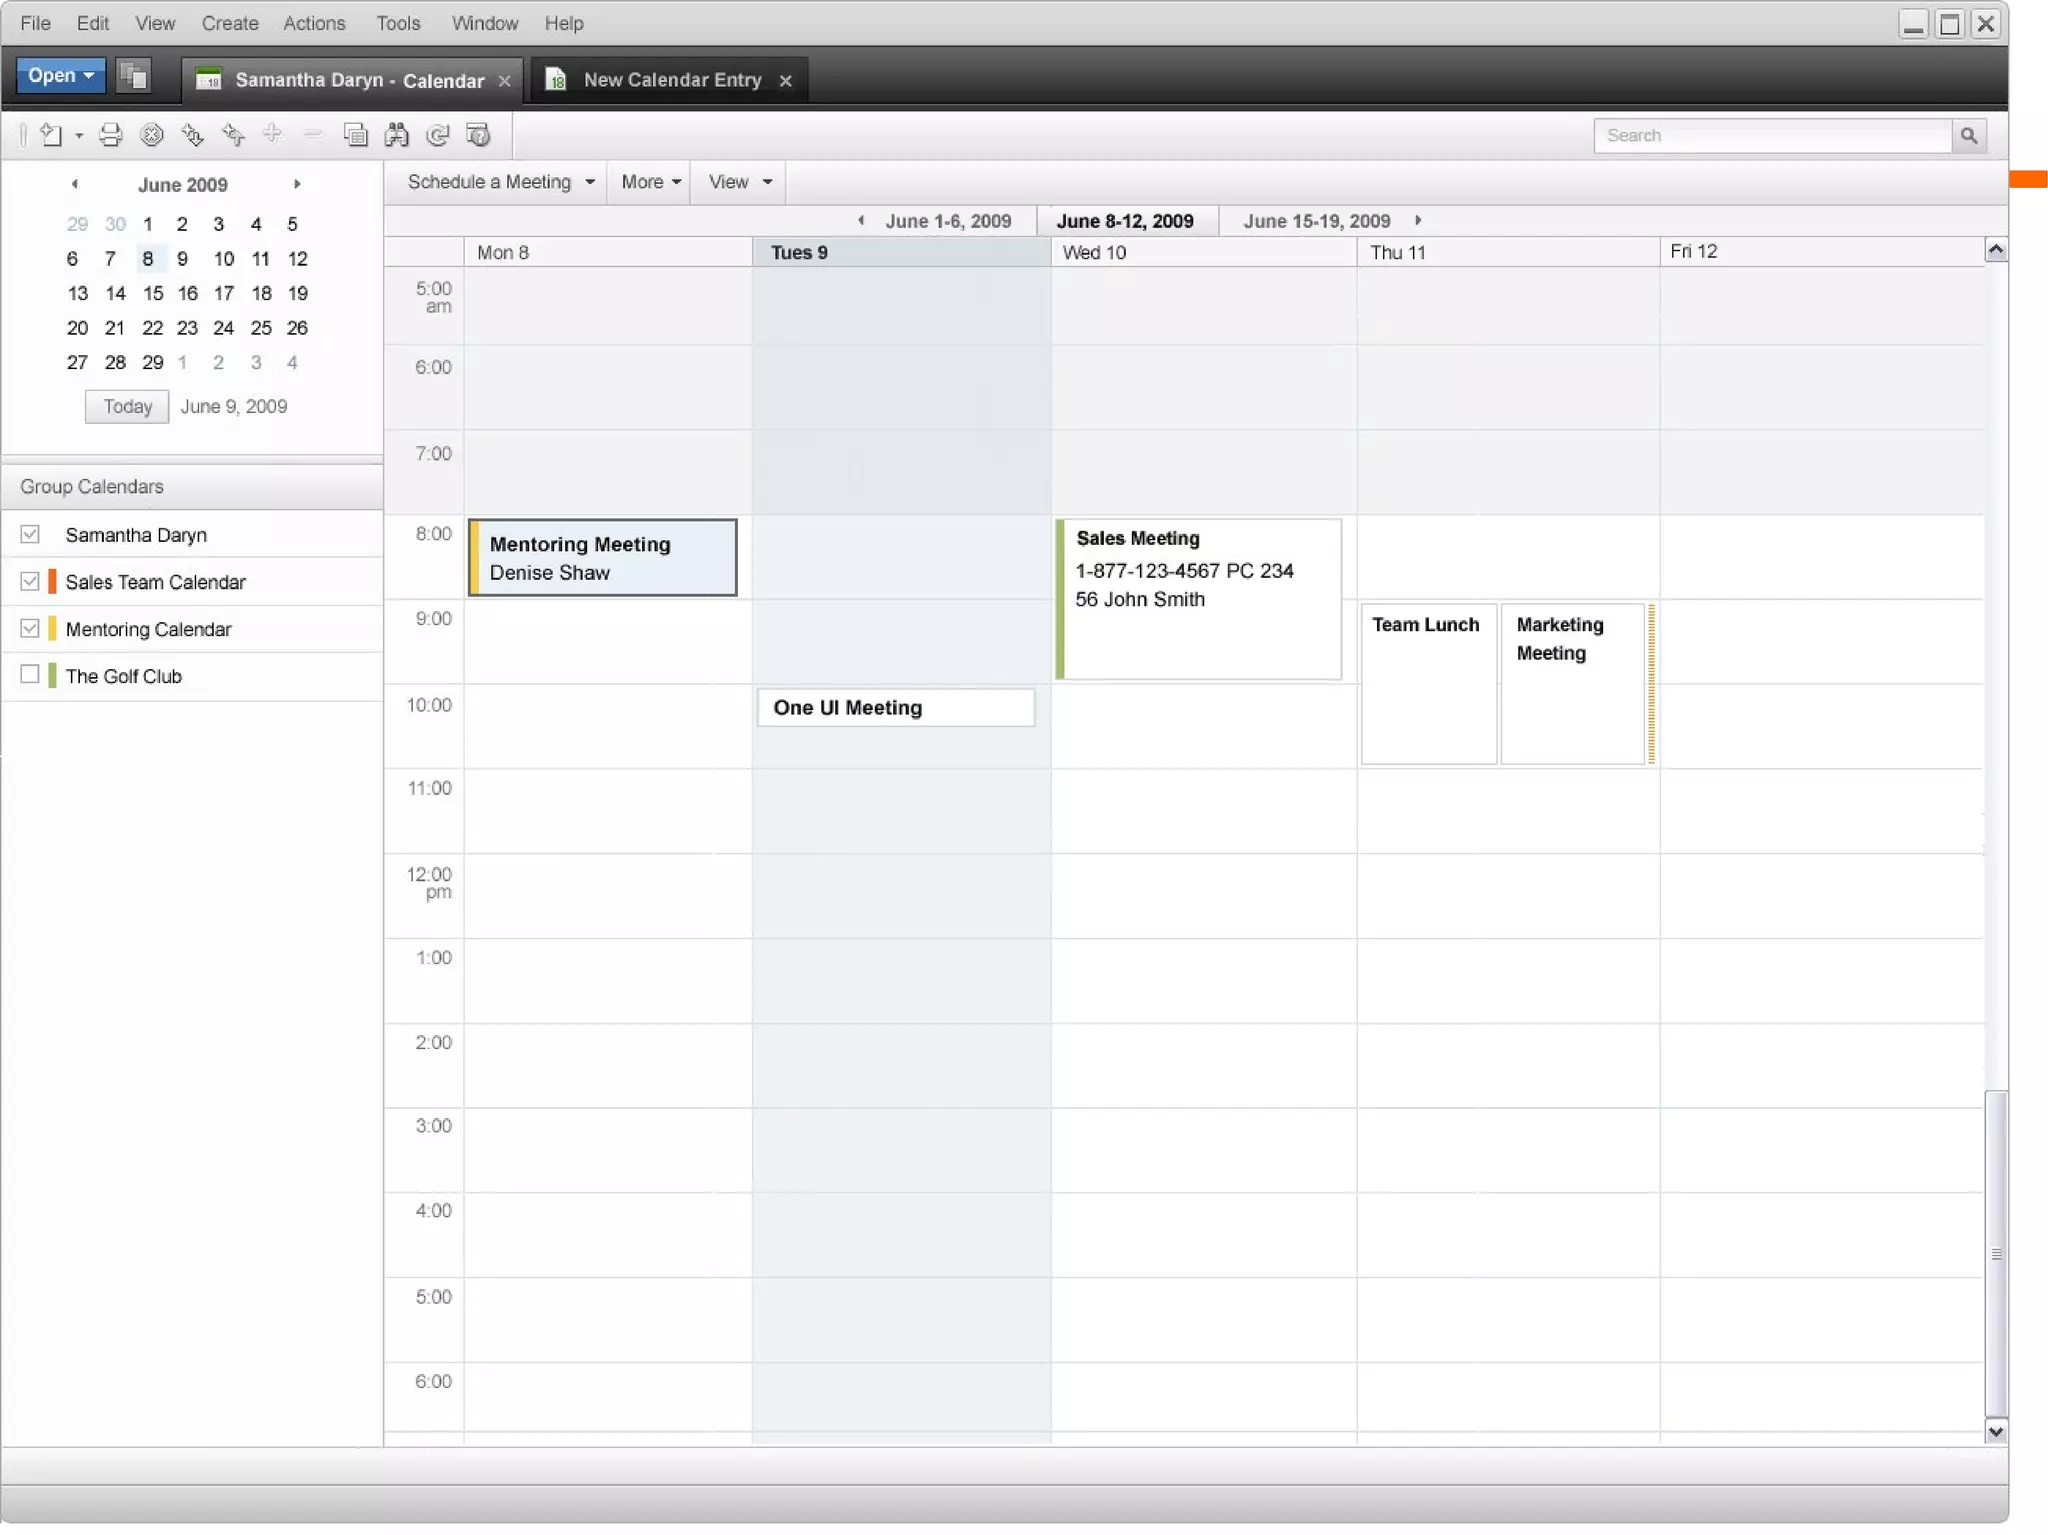Open the Actions menu
This screenshot has width=2048, height=1535.
click(313, 23)
